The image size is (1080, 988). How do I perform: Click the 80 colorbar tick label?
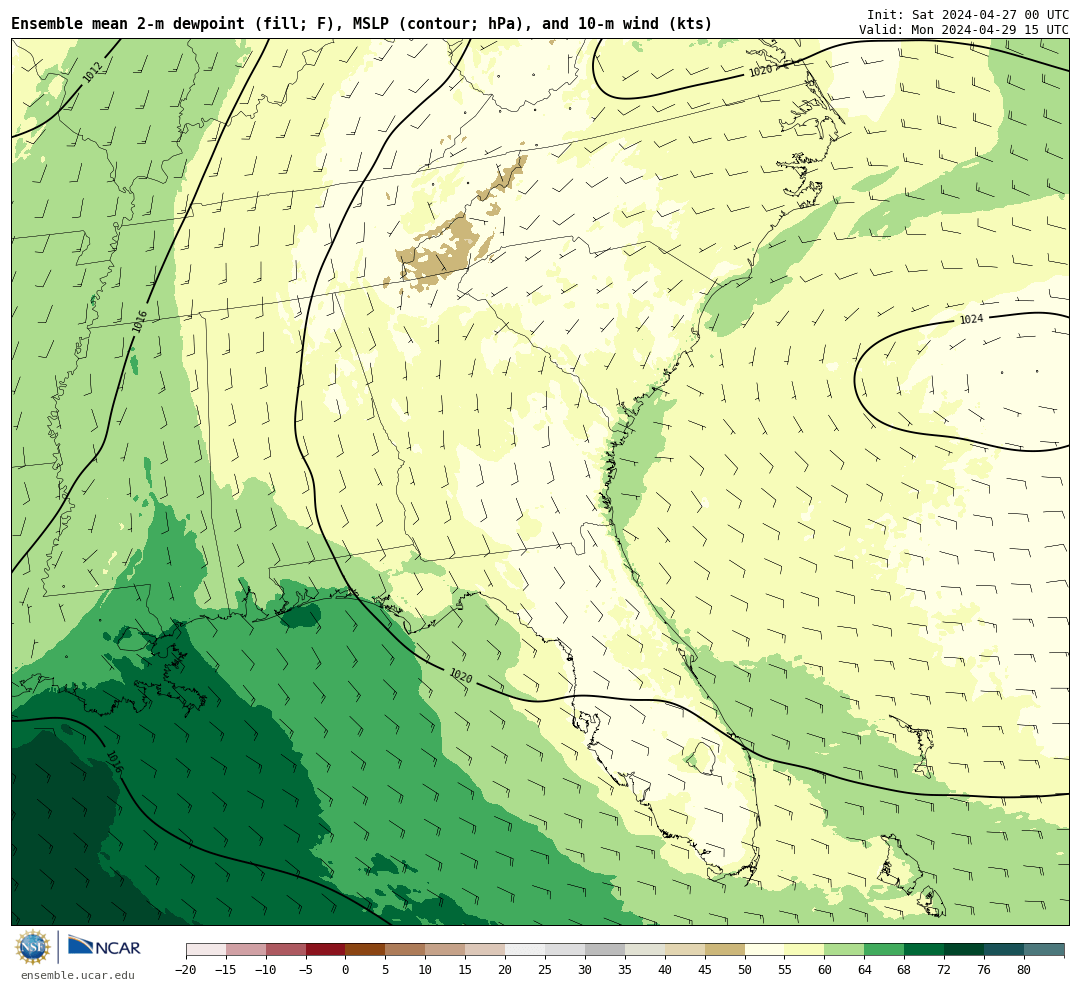[x=1025, y=970]
